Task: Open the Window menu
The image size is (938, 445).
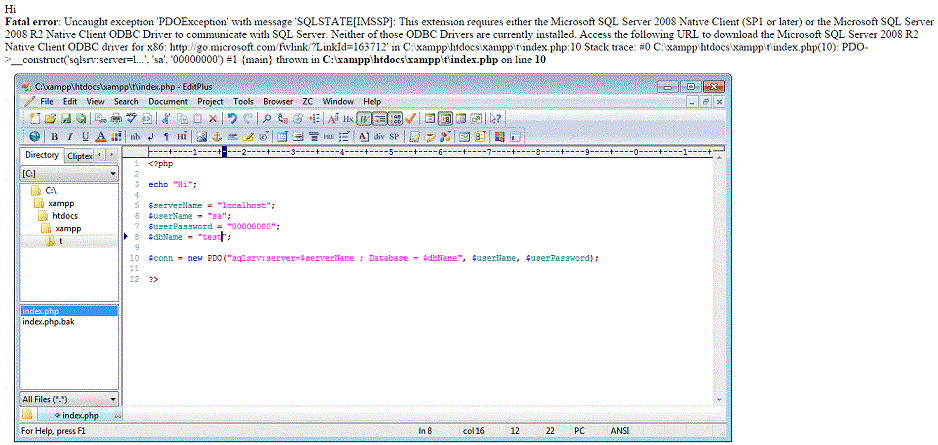Action: (x=338, y=102)
